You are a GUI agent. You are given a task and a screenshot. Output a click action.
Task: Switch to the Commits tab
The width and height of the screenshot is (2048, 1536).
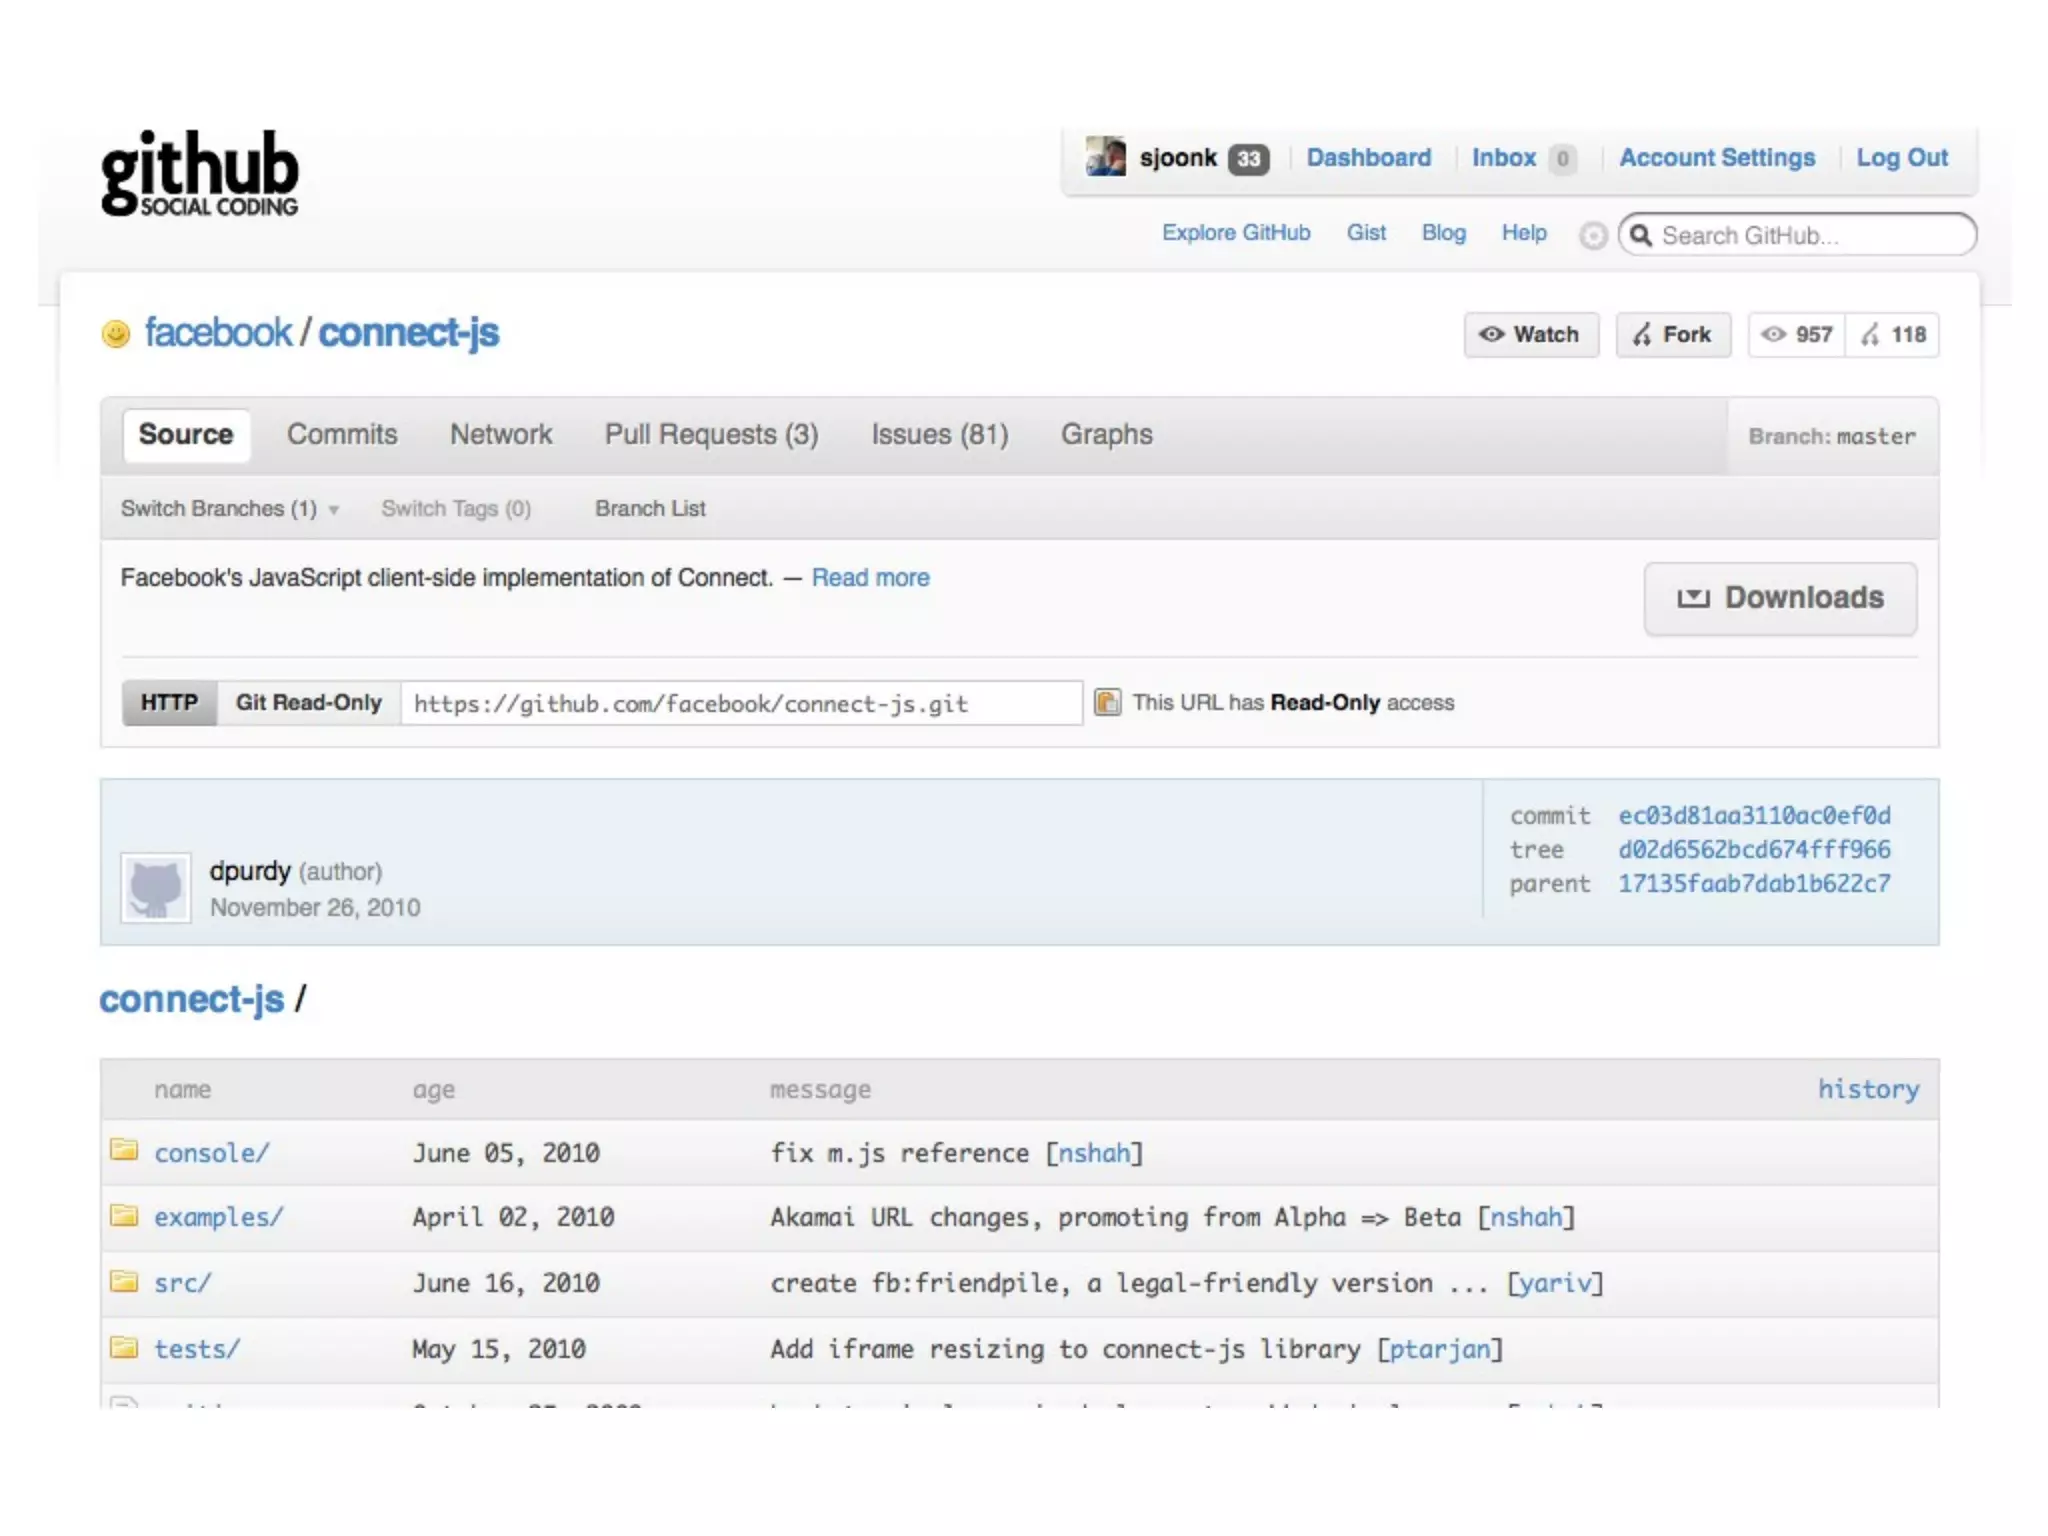point(342,434)
